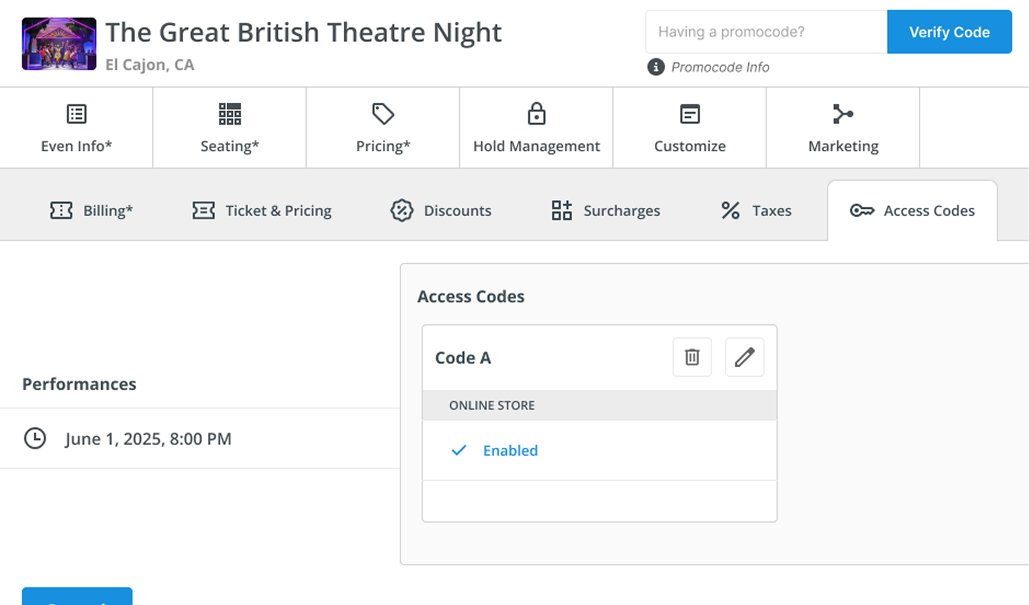Switch to the Discounts tab
The image size is (1029, 605).
[440, 210]
